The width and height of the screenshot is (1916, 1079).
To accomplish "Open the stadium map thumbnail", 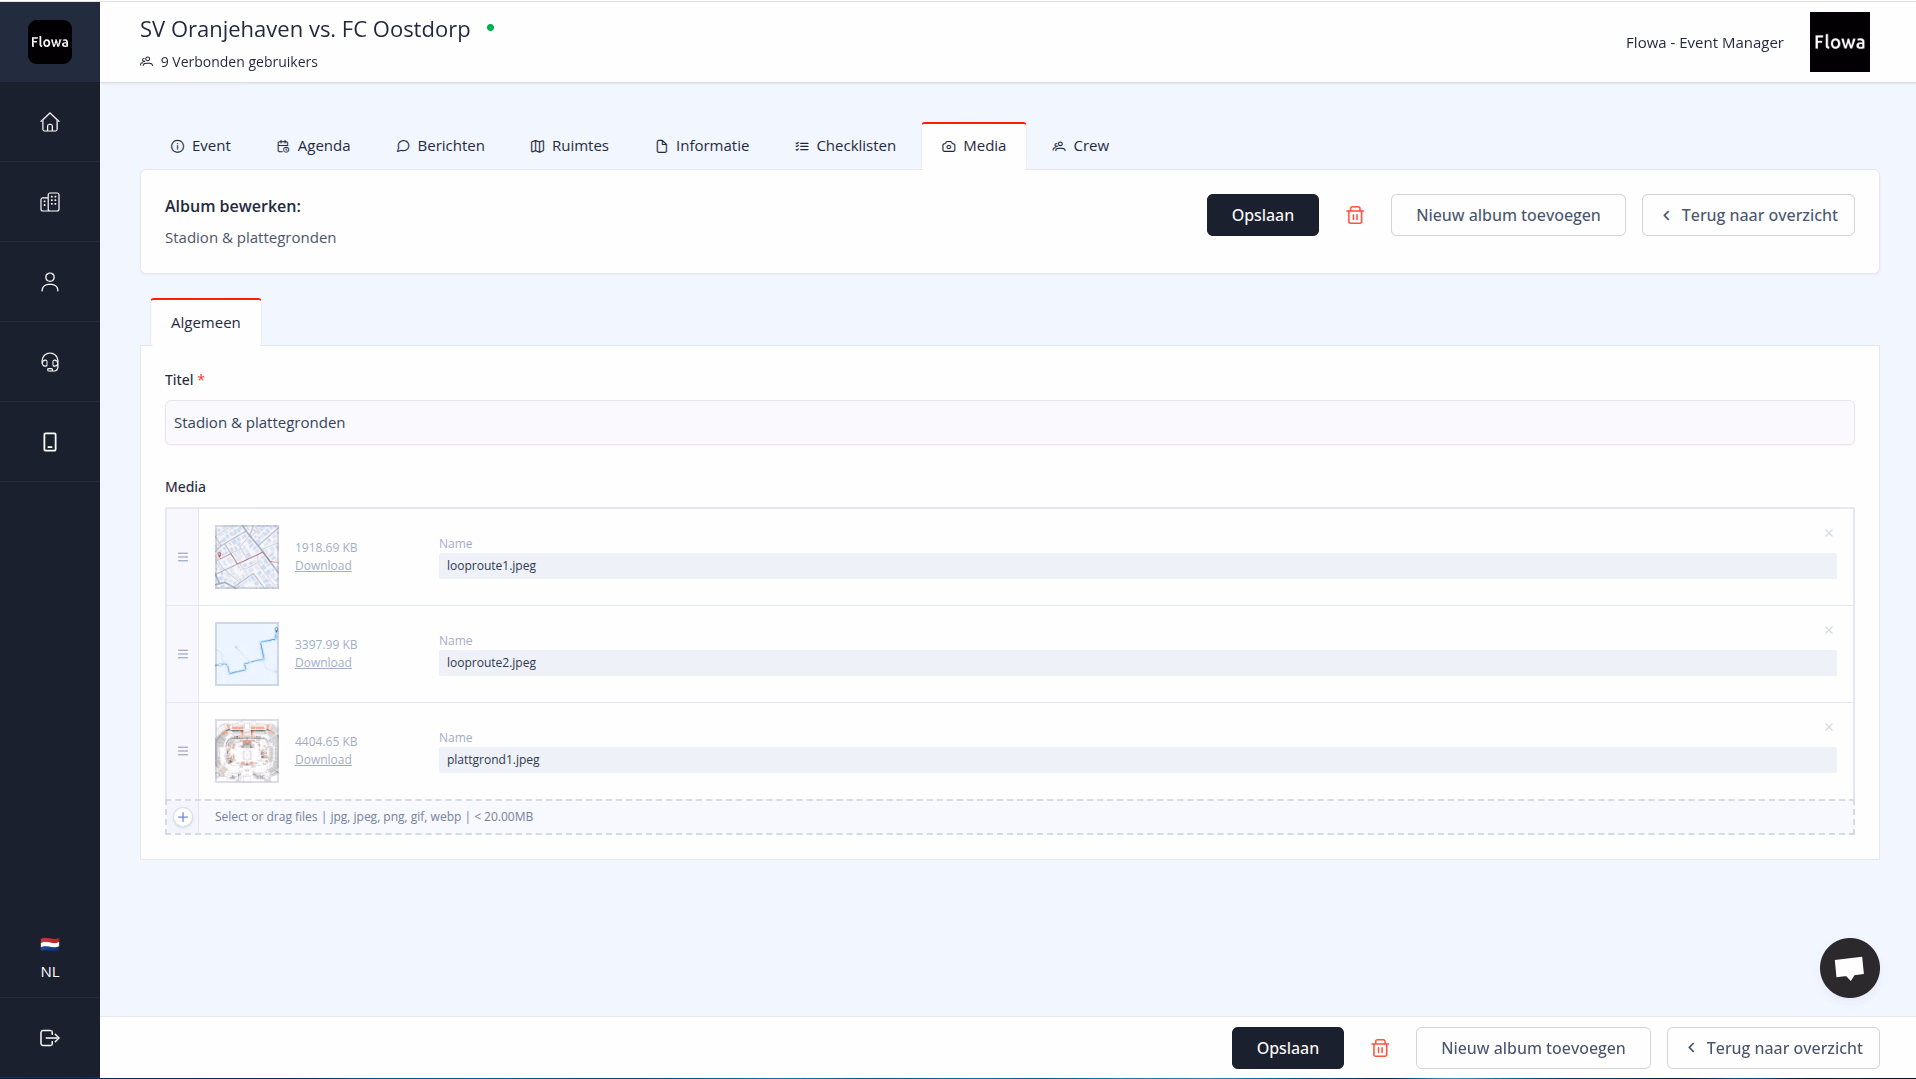I will click(247, 751).
